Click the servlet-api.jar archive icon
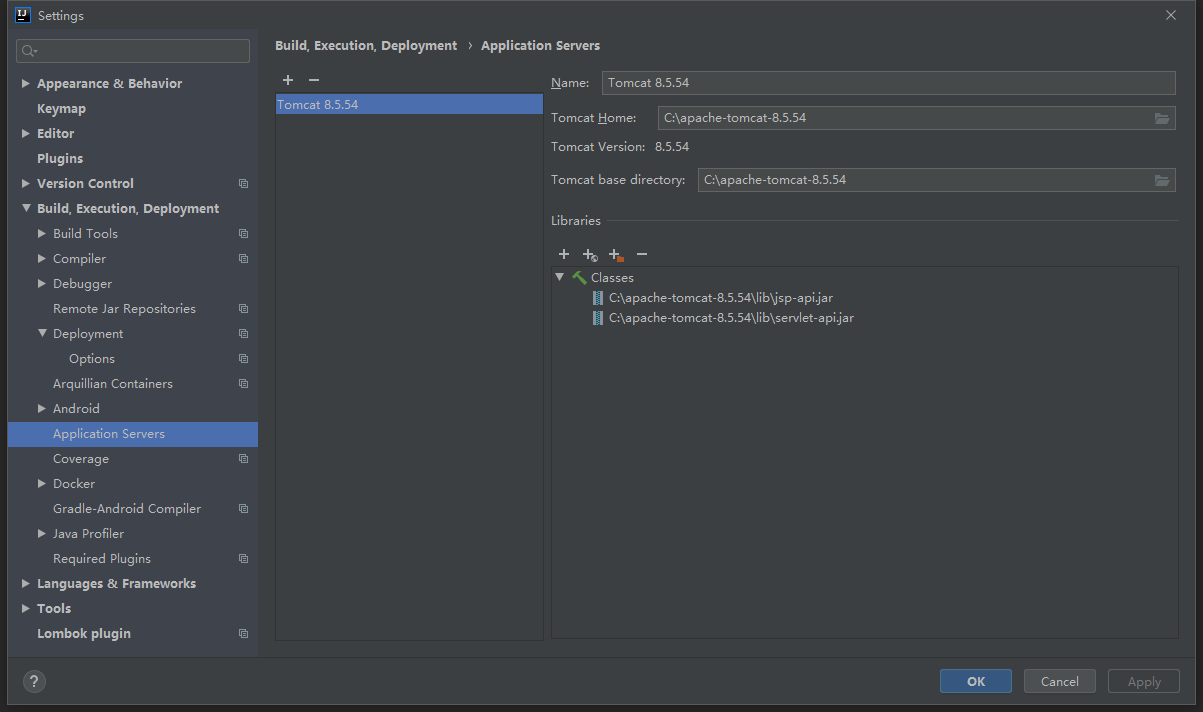The image size is (1203, 712). click(x=598, y=318)
